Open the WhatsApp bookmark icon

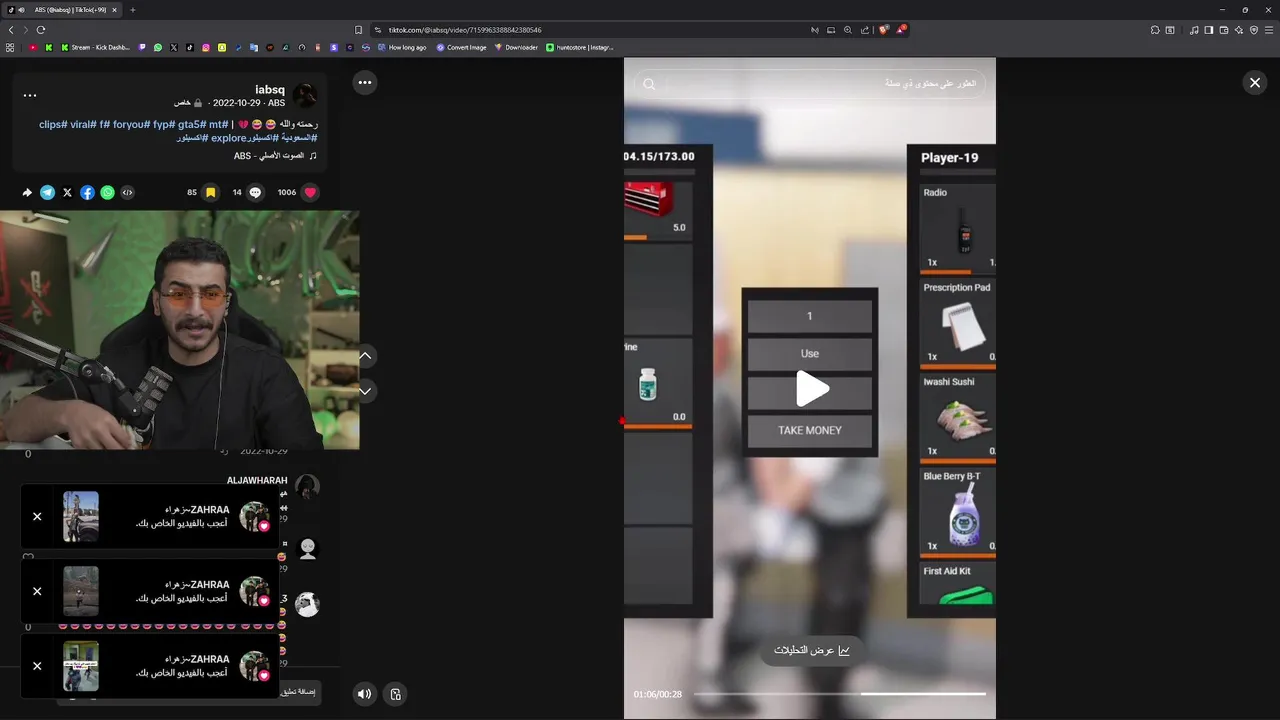click(157, 47)
